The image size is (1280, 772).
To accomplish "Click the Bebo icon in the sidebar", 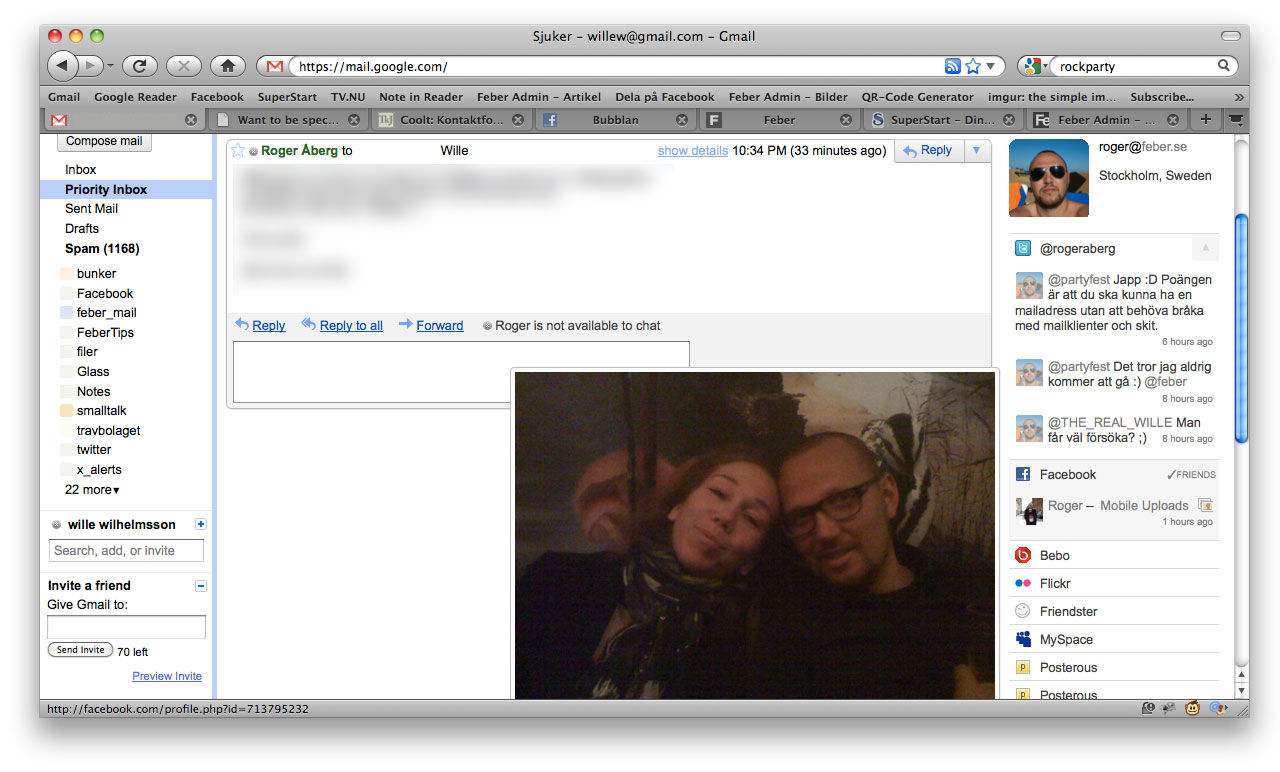I will click(1022, 555).
